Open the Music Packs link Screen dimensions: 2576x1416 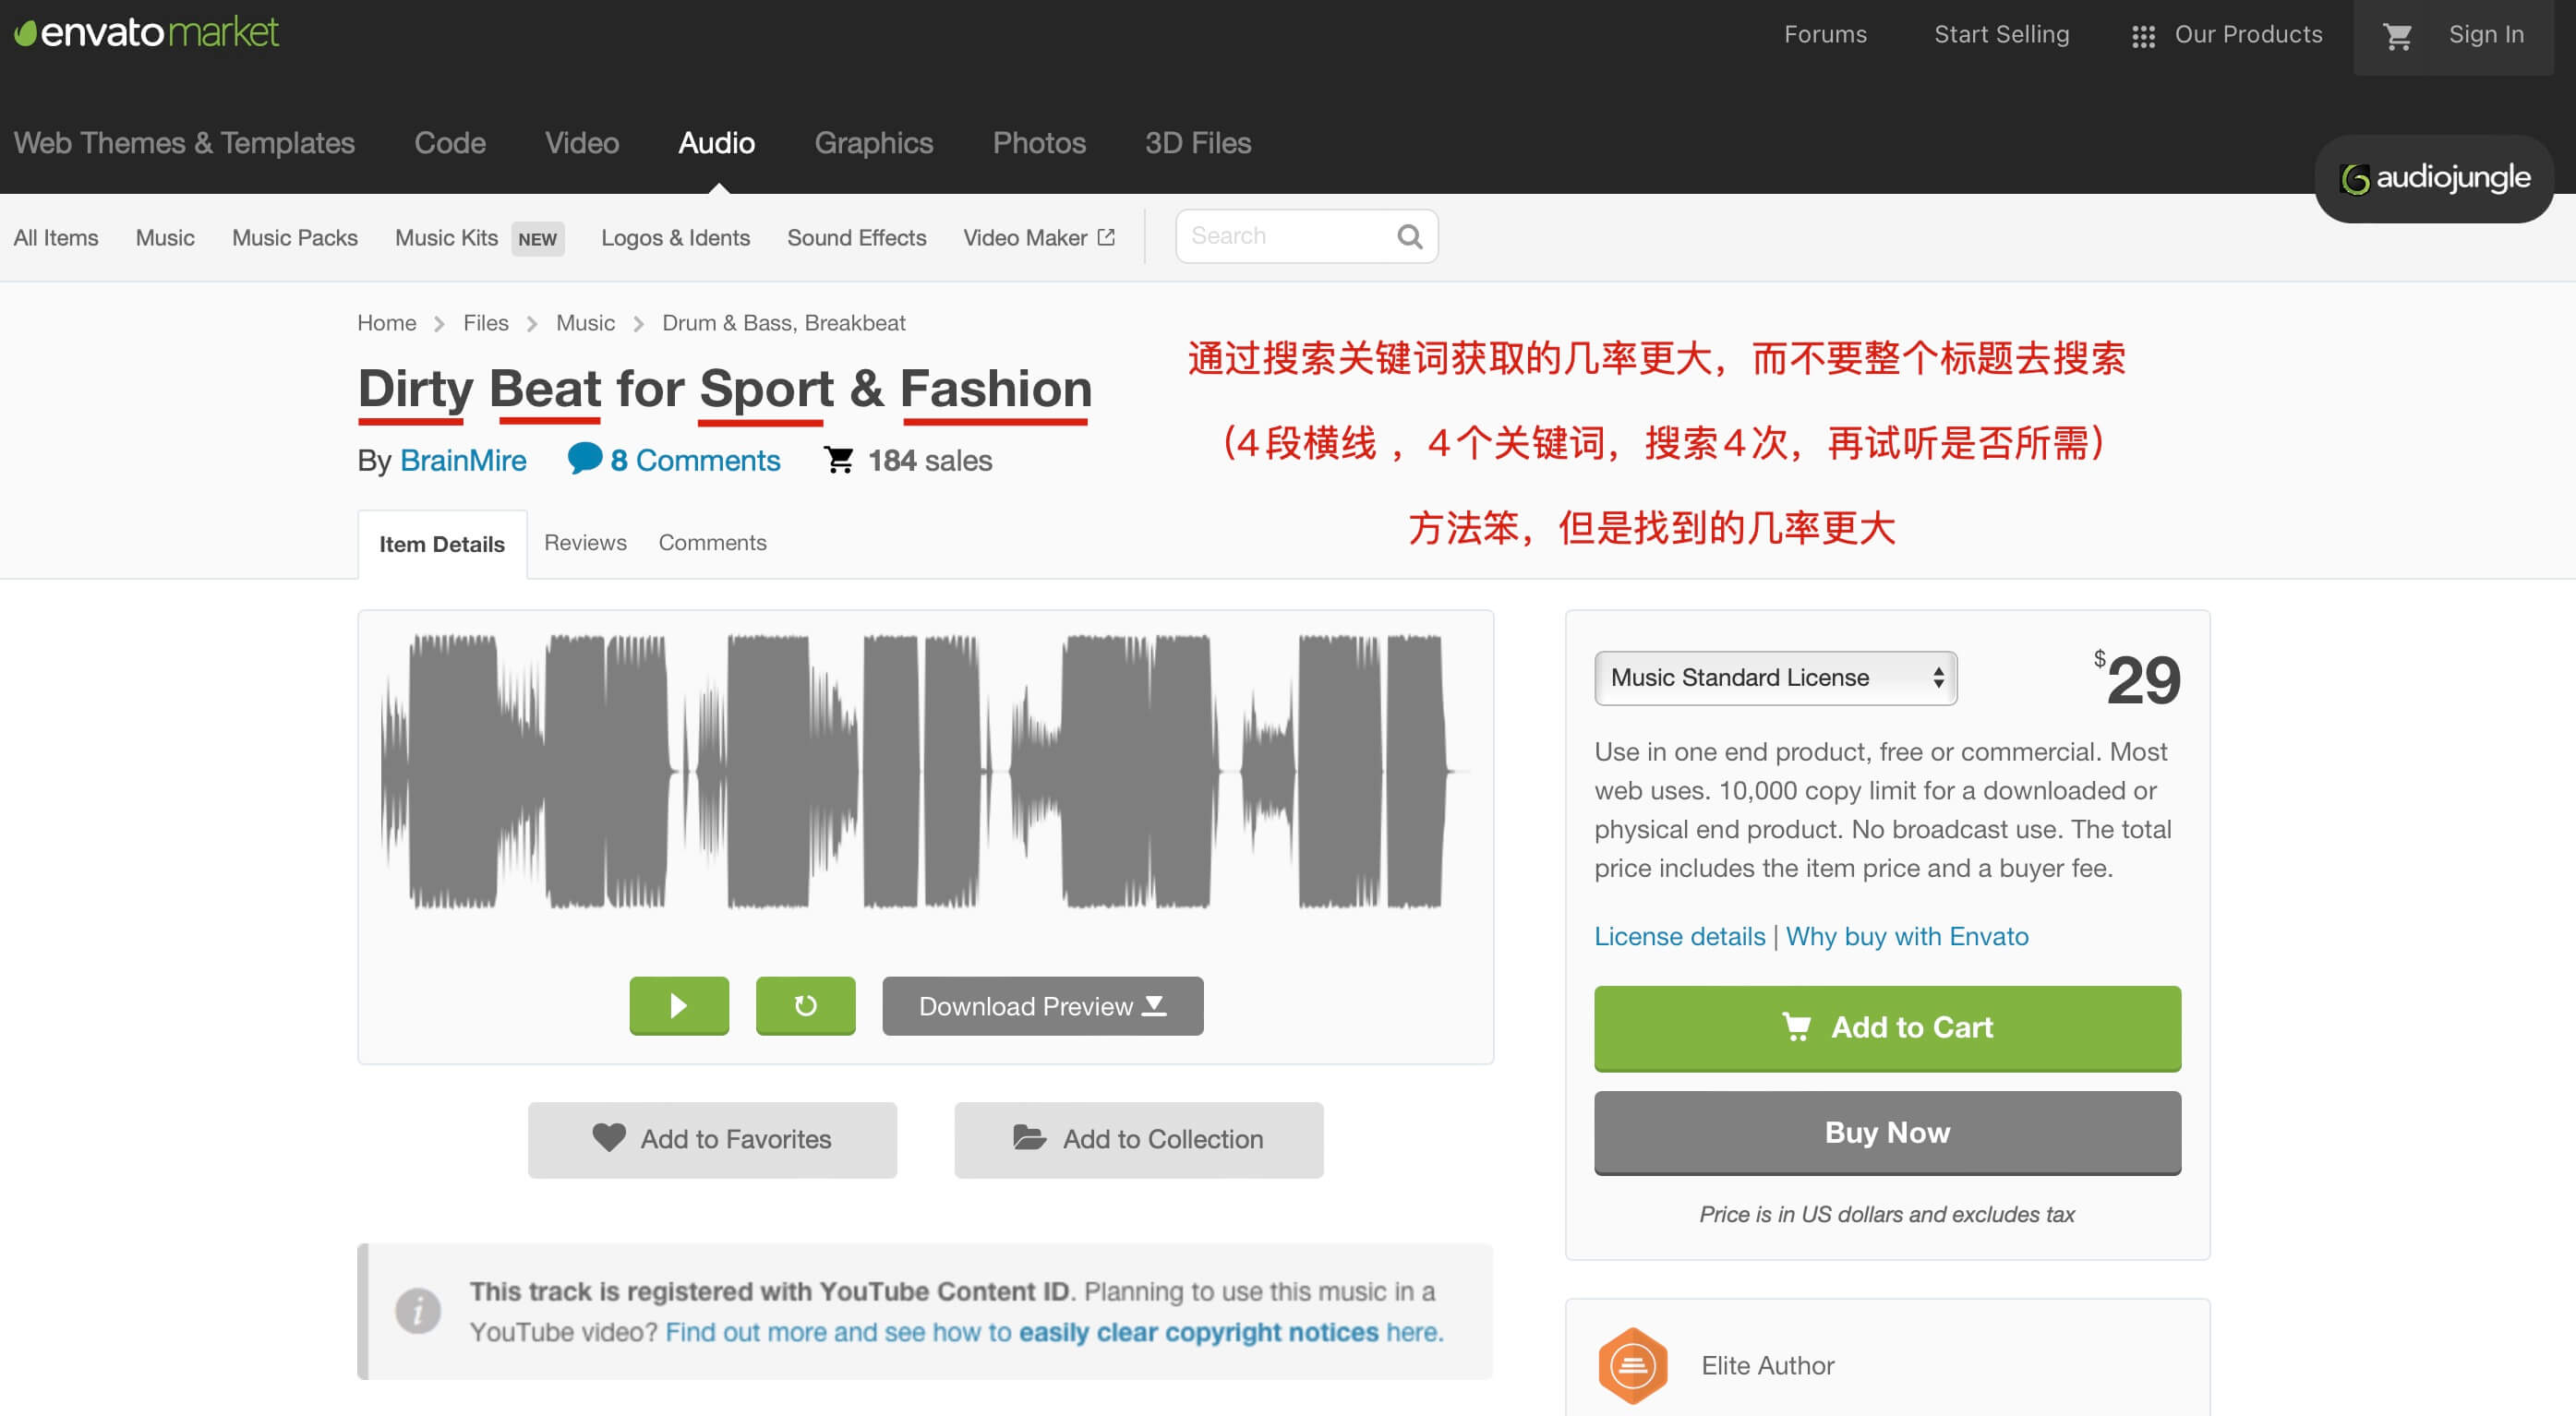pos(295,238)
